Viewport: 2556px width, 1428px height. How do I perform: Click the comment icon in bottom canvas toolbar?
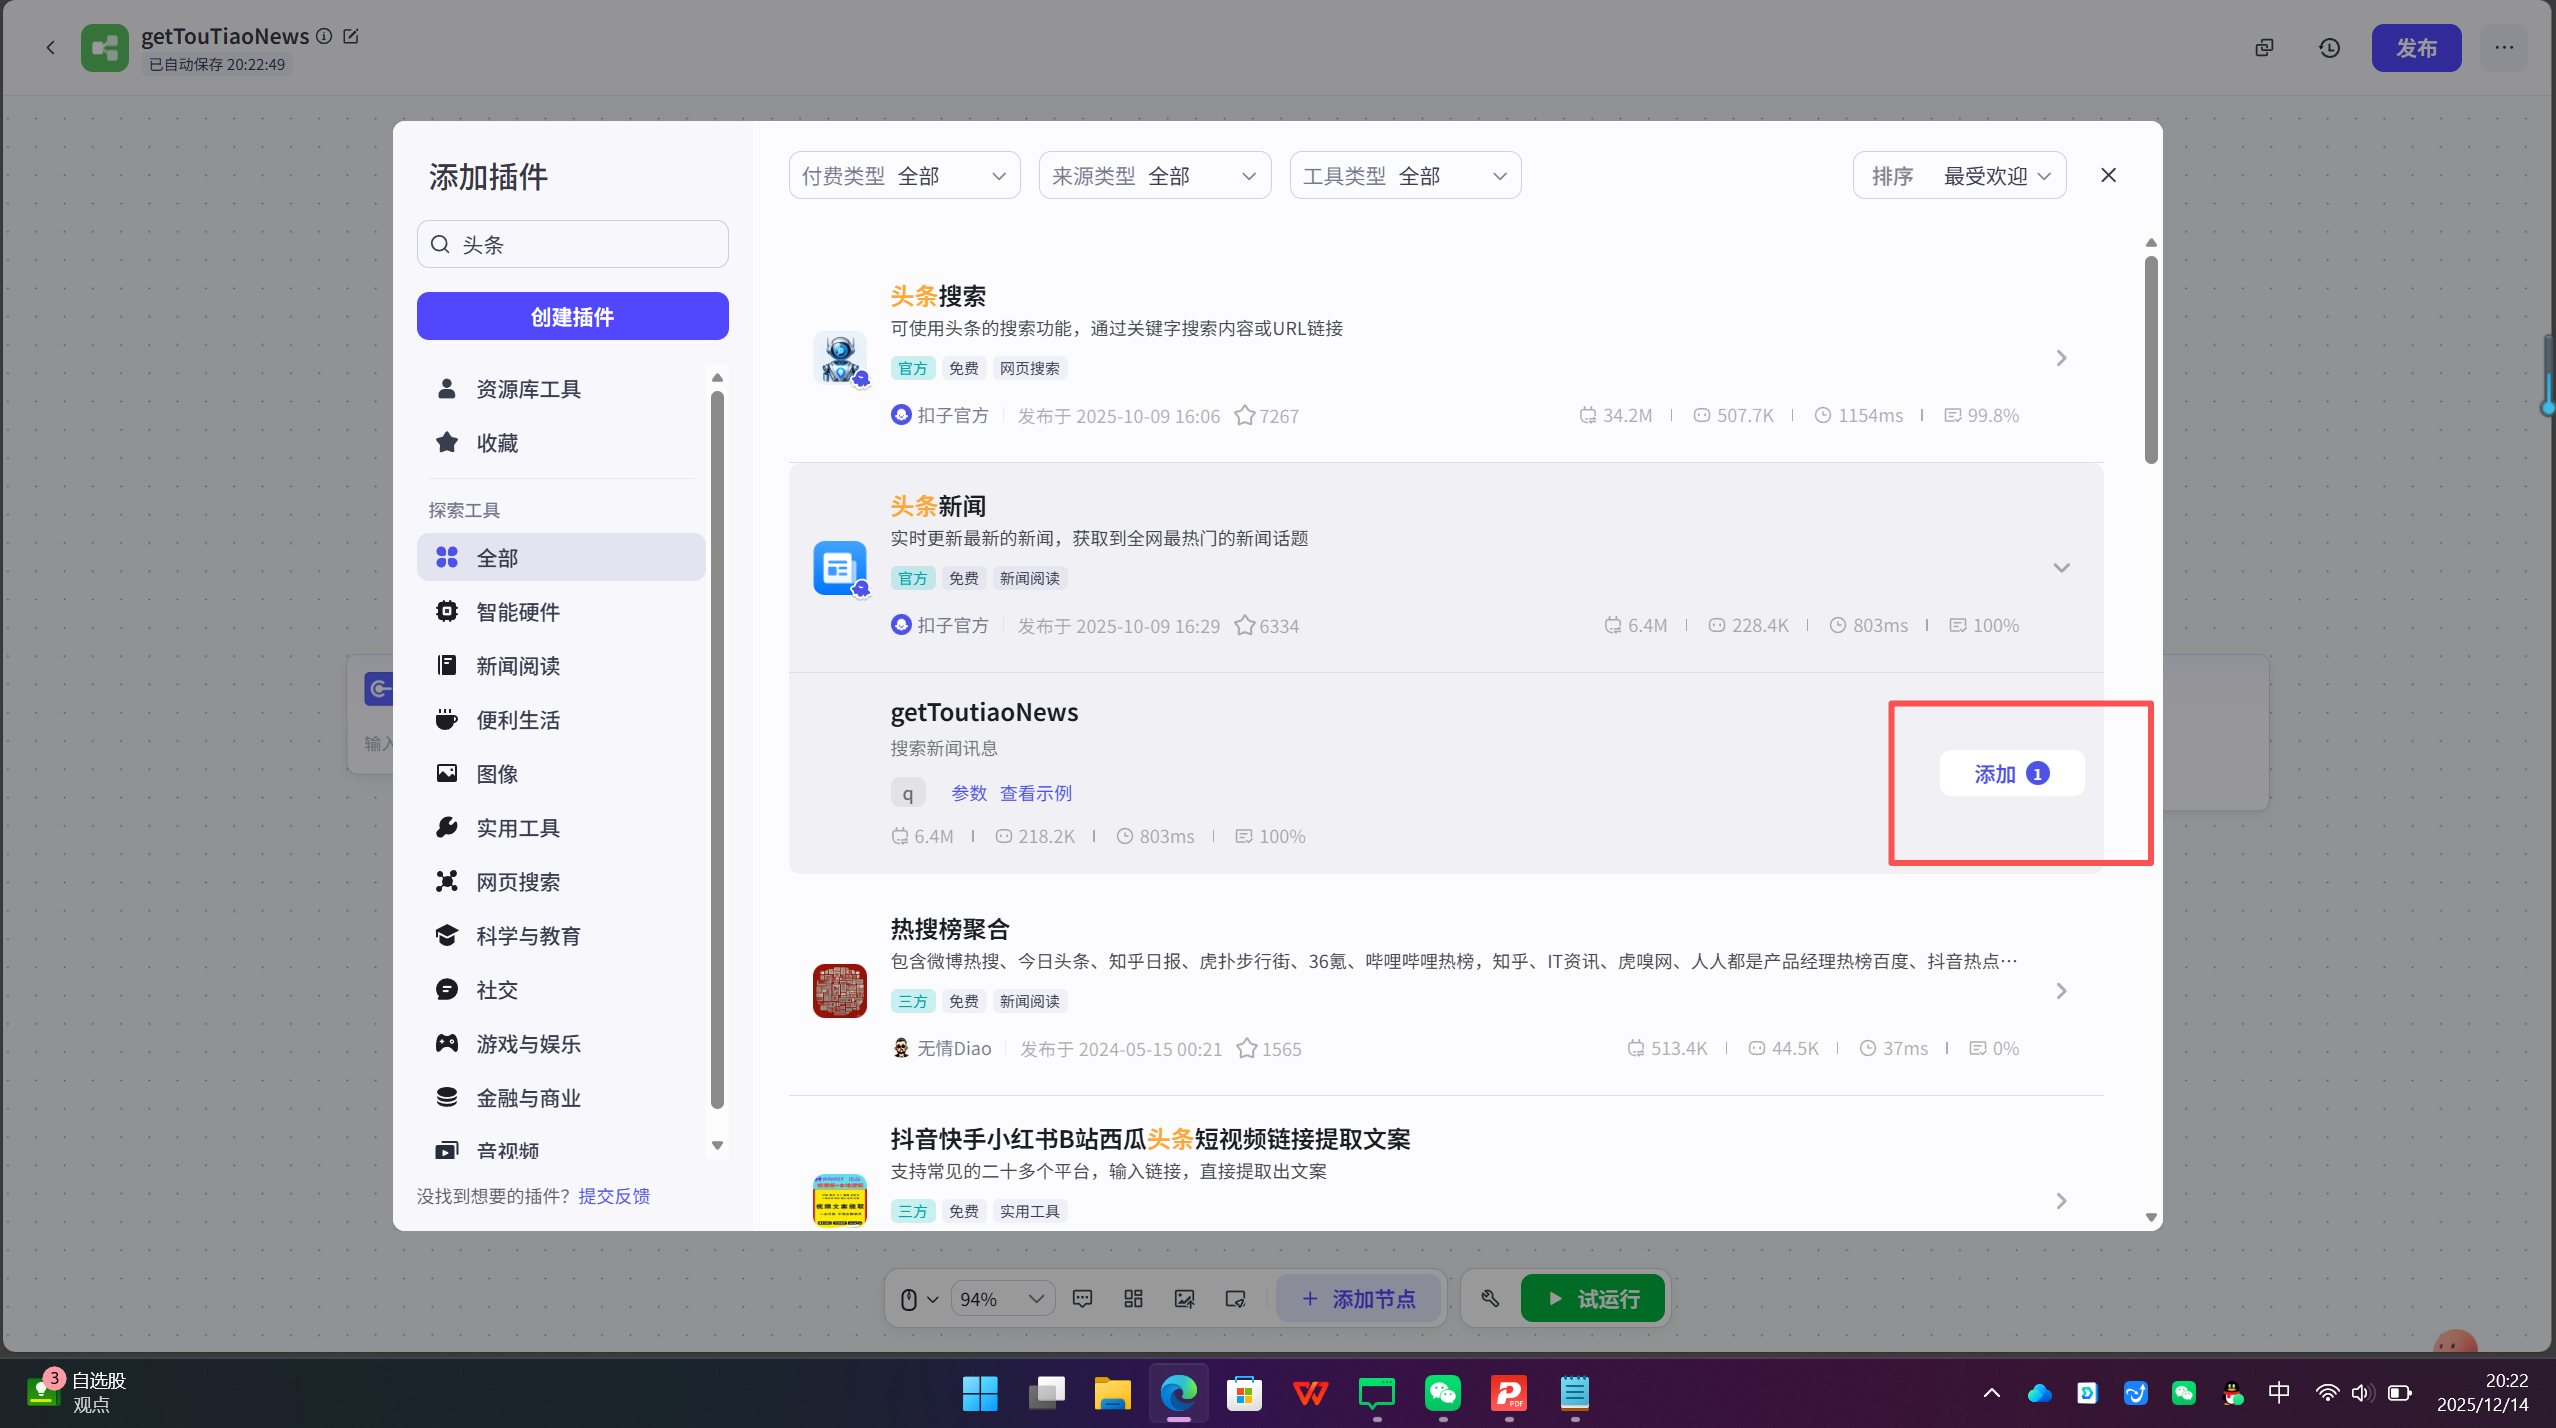coord(1081,1297)
